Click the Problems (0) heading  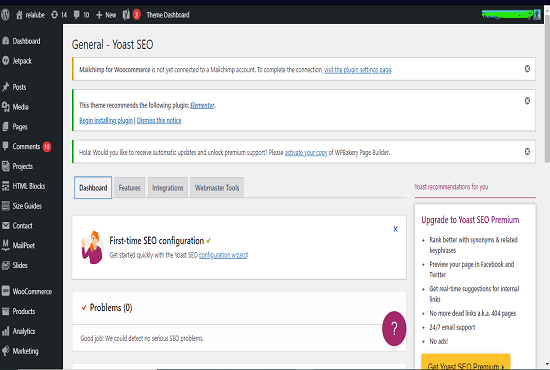click(x=111, y=308)
